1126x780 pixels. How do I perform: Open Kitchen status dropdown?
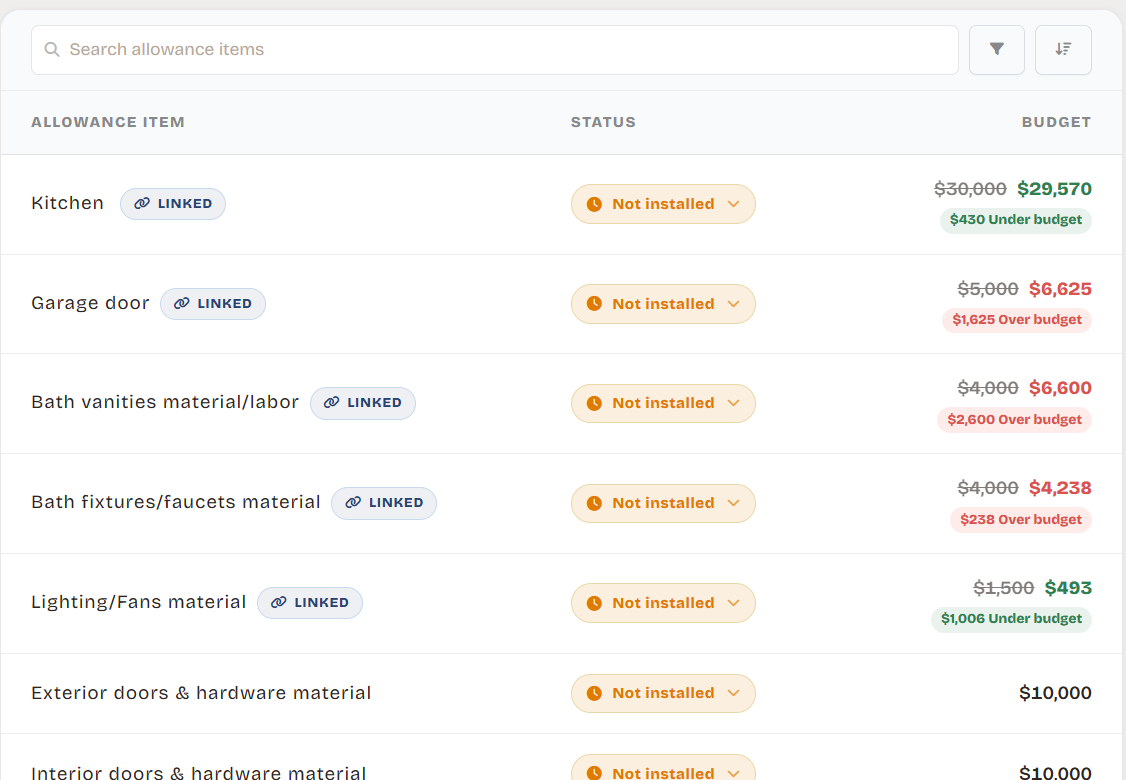pos(664,204)
